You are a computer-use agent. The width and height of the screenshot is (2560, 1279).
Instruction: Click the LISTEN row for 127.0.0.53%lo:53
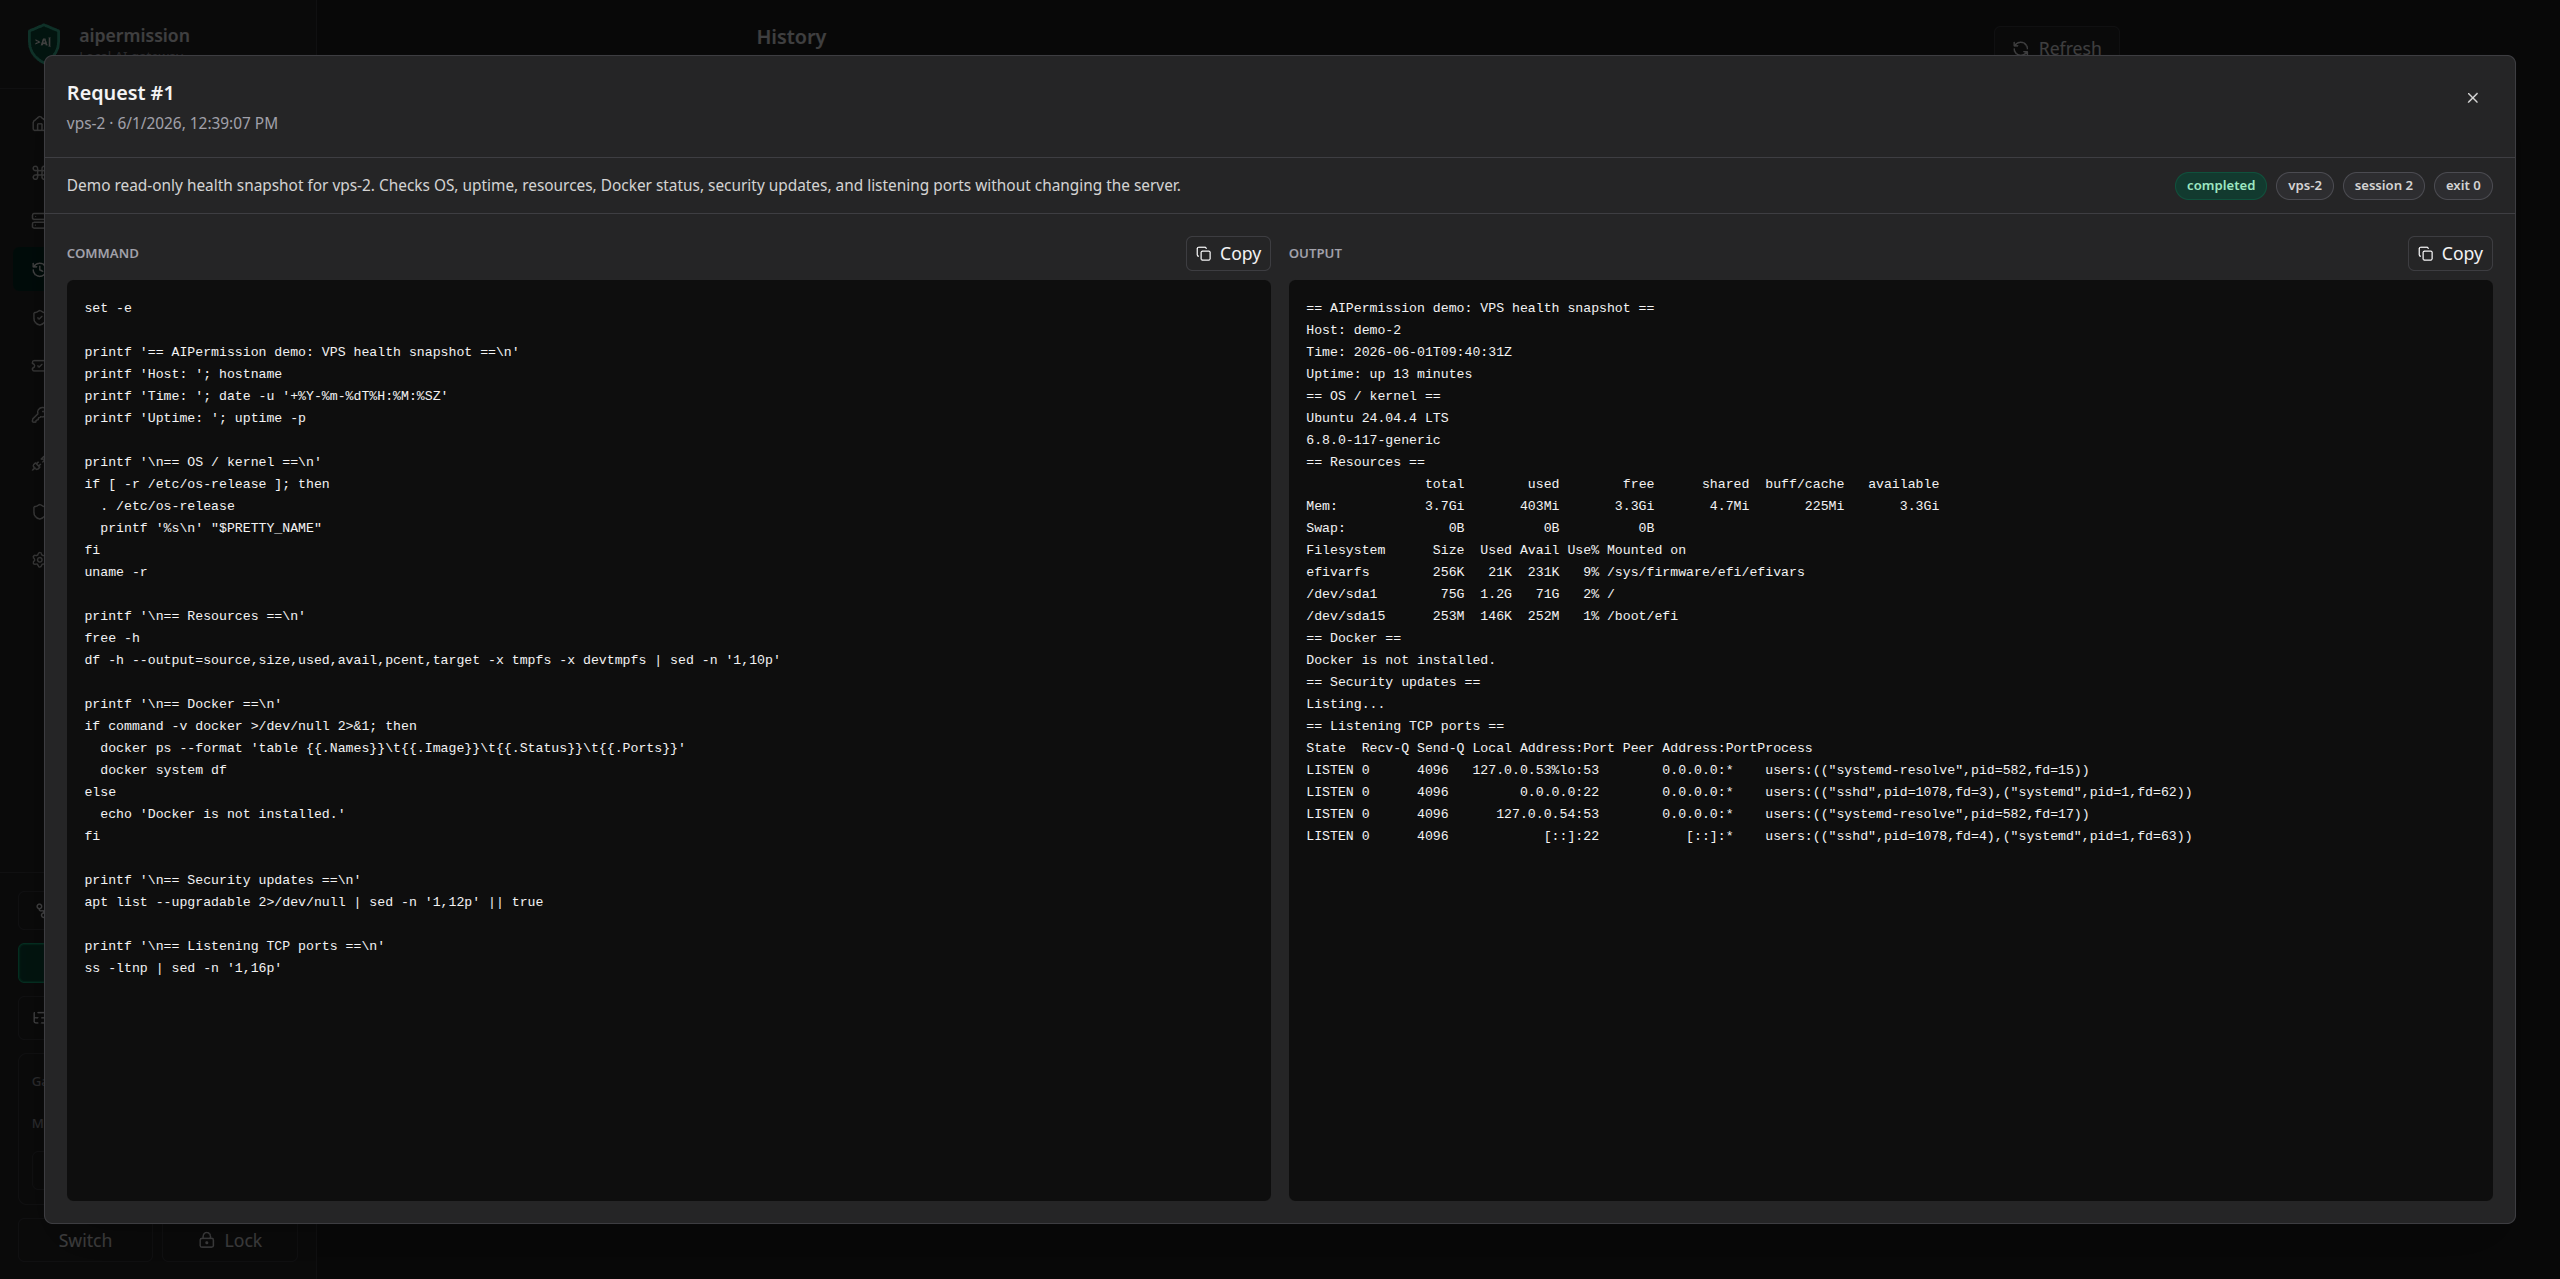pos(1697,770)
